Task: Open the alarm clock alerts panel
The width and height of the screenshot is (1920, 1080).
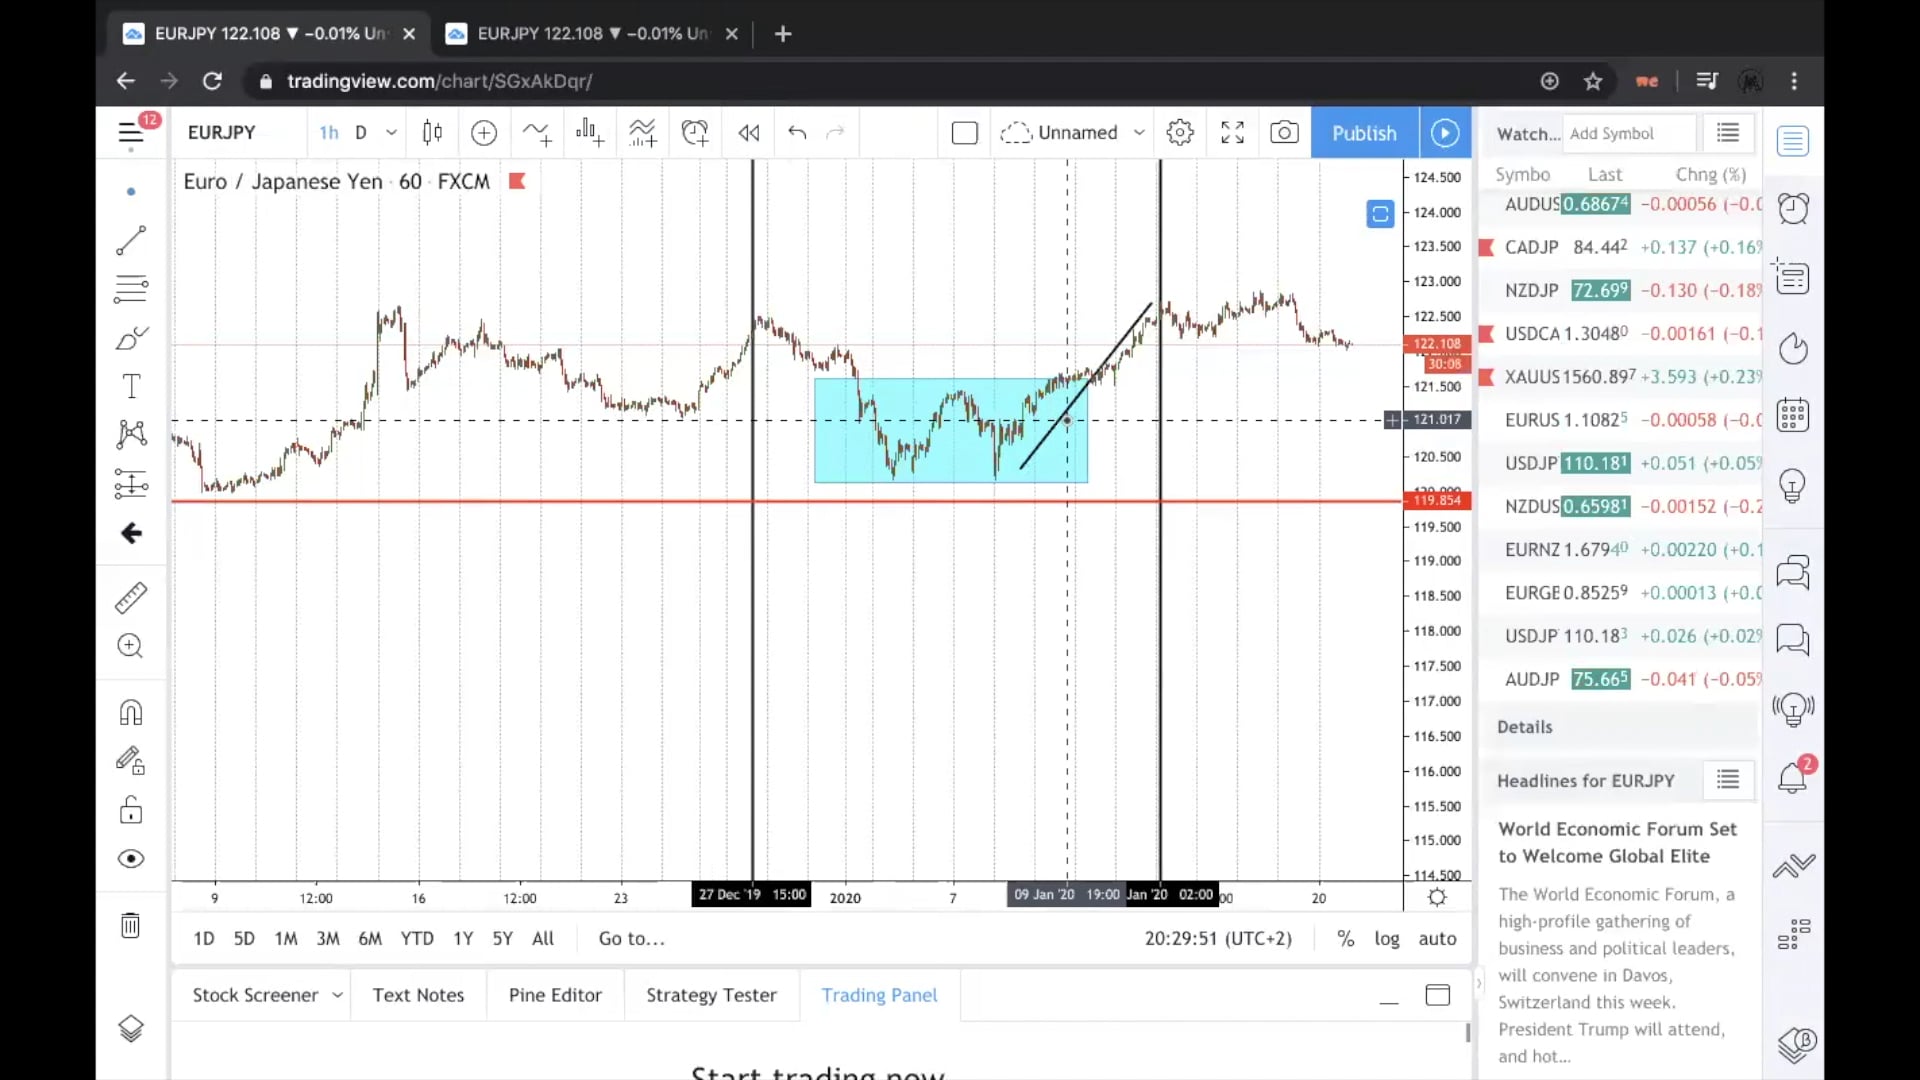Action: (x=1792, y=208)
